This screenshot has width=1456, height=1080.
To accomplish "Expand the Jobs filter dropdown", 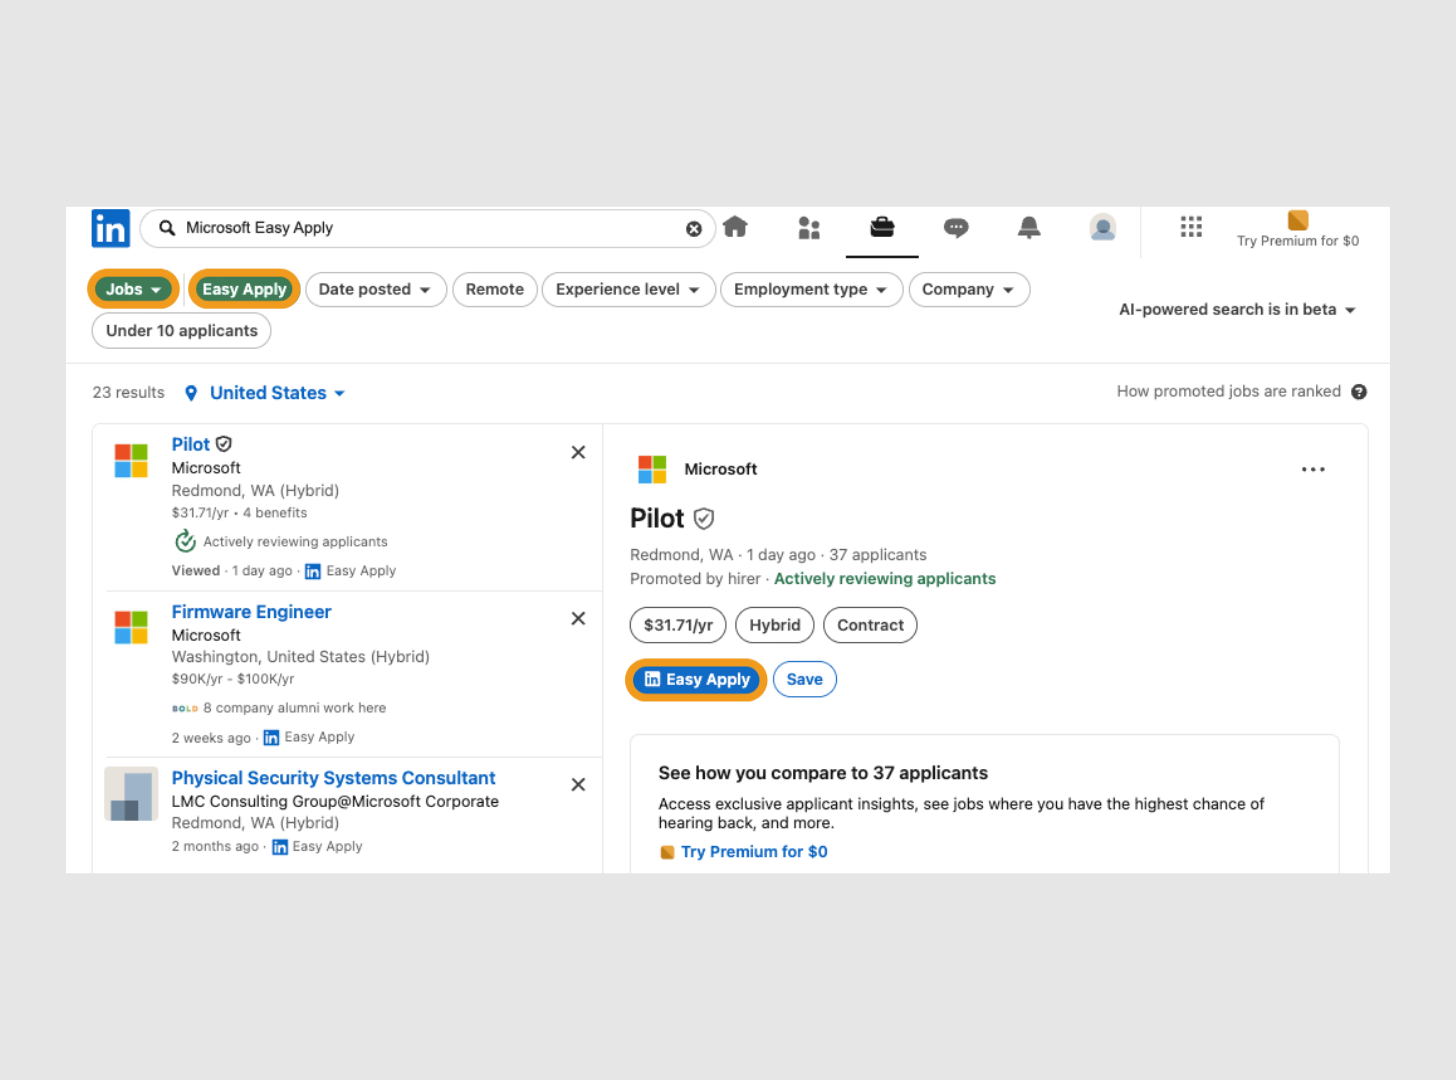I will coord(133,289).
